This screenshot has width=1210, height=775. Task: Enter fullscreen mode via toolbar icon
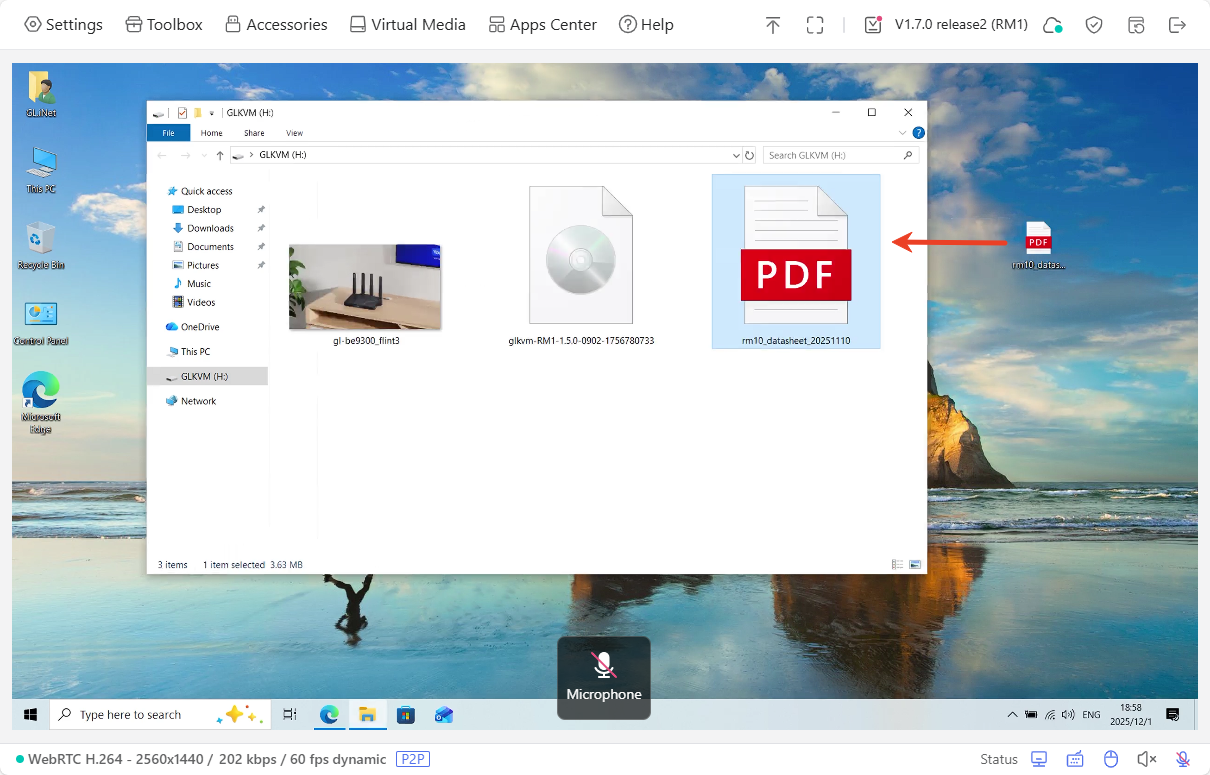point(815,24)
